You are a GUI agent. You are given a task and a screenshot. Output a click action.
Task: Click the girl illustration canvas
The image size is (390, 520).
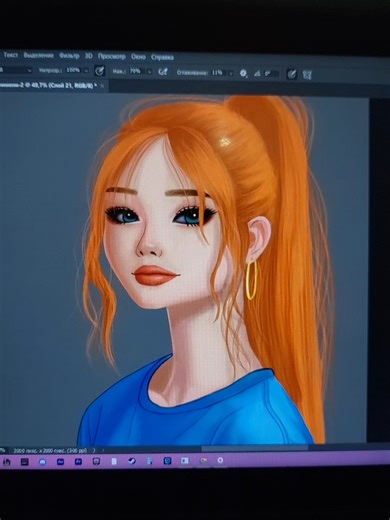coord(184,270)
